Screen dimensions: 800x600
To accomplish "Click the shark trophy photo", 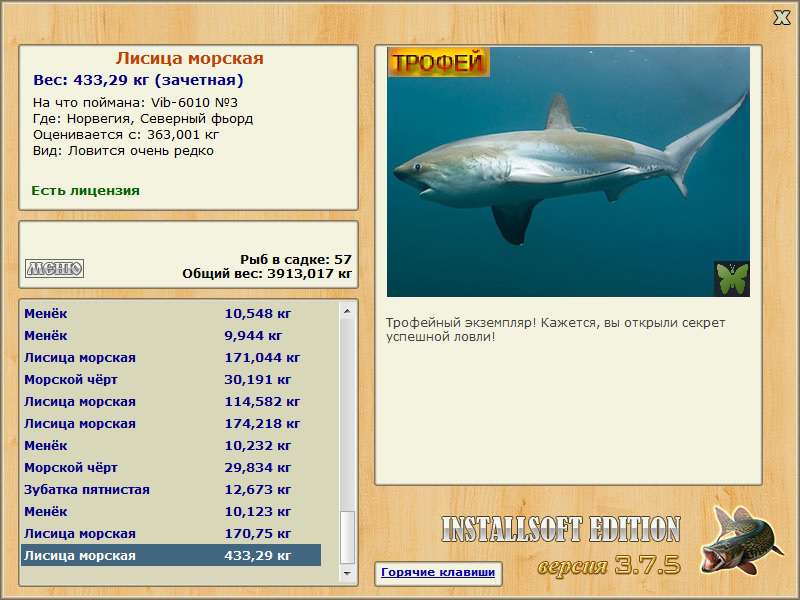I will [x=568, y=172].
